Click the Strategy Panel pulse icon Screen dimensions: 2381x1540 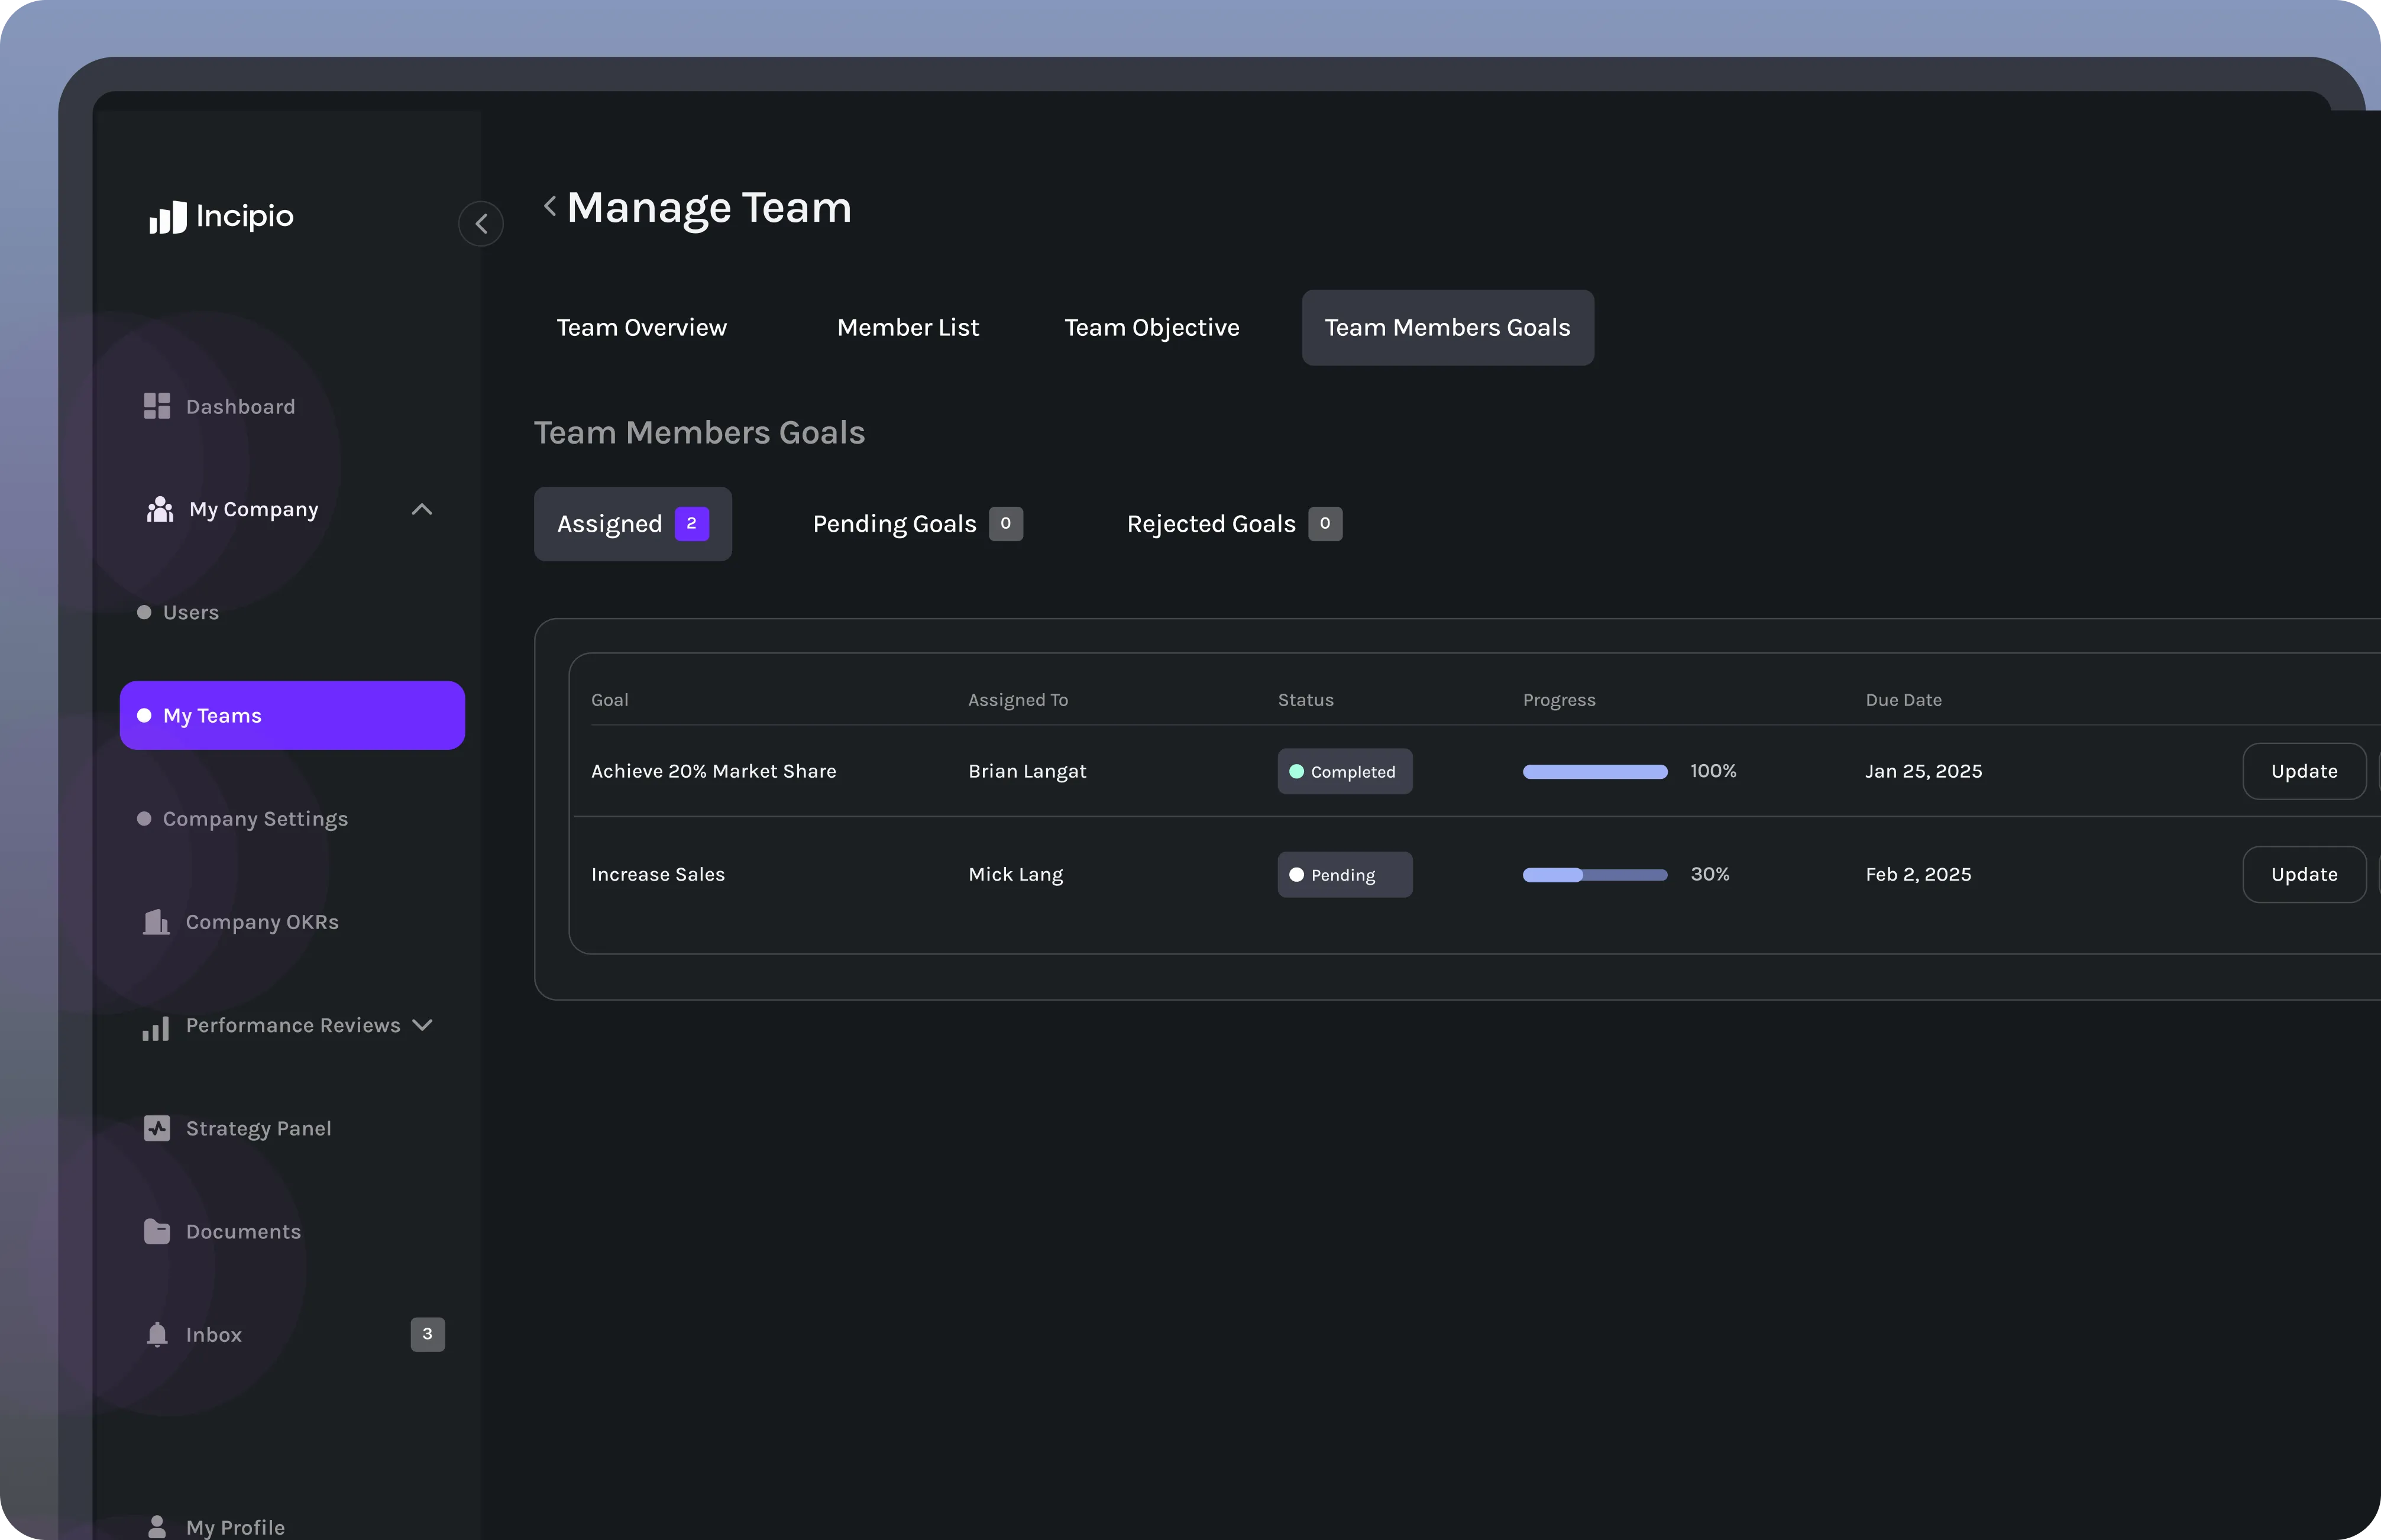[157, 1128]
